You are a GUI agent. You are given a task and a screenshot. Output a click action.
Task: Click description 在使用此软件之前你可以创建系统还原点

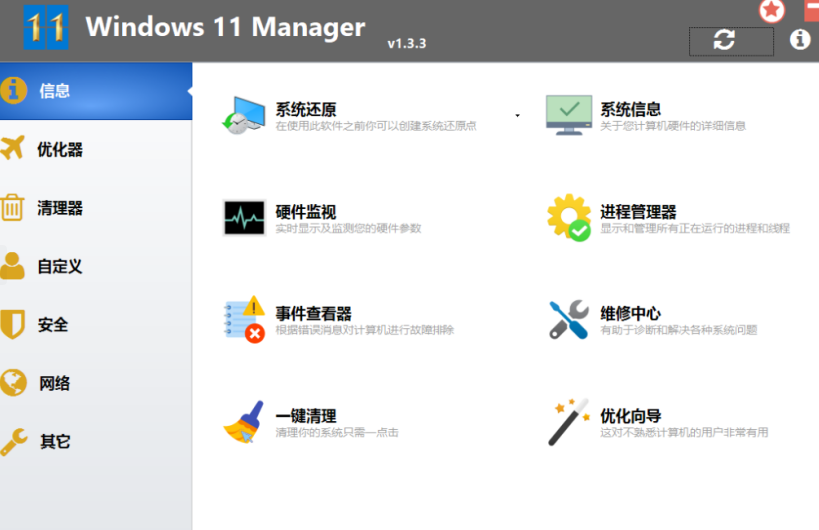376,126
